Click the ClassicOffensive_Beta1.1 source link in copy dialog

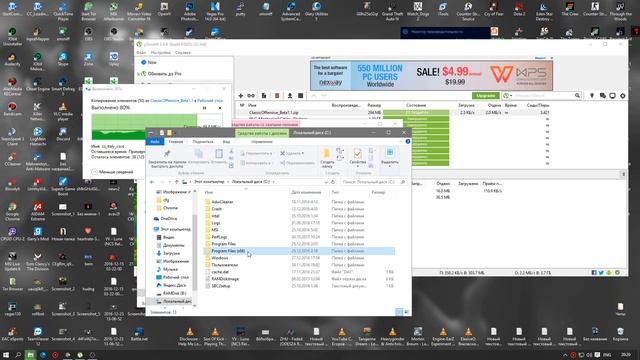(172, 100)
